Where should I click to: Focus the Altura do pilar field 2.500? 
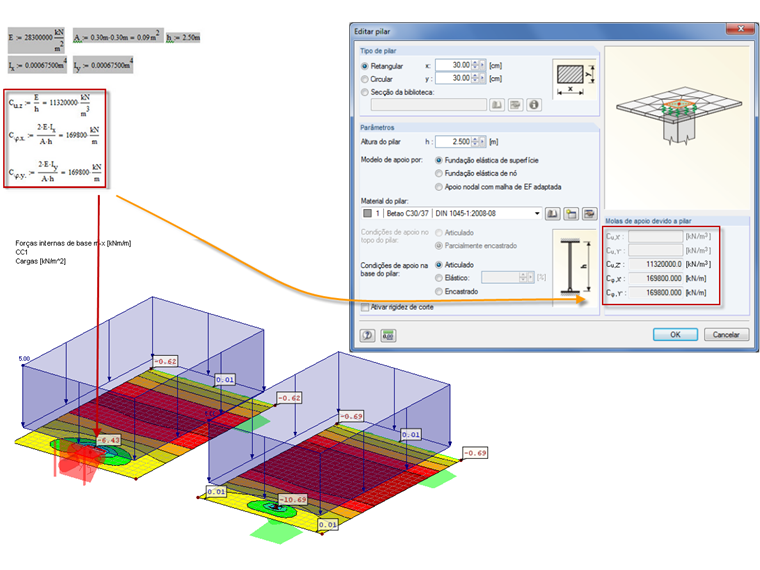[x=454, y=142]
